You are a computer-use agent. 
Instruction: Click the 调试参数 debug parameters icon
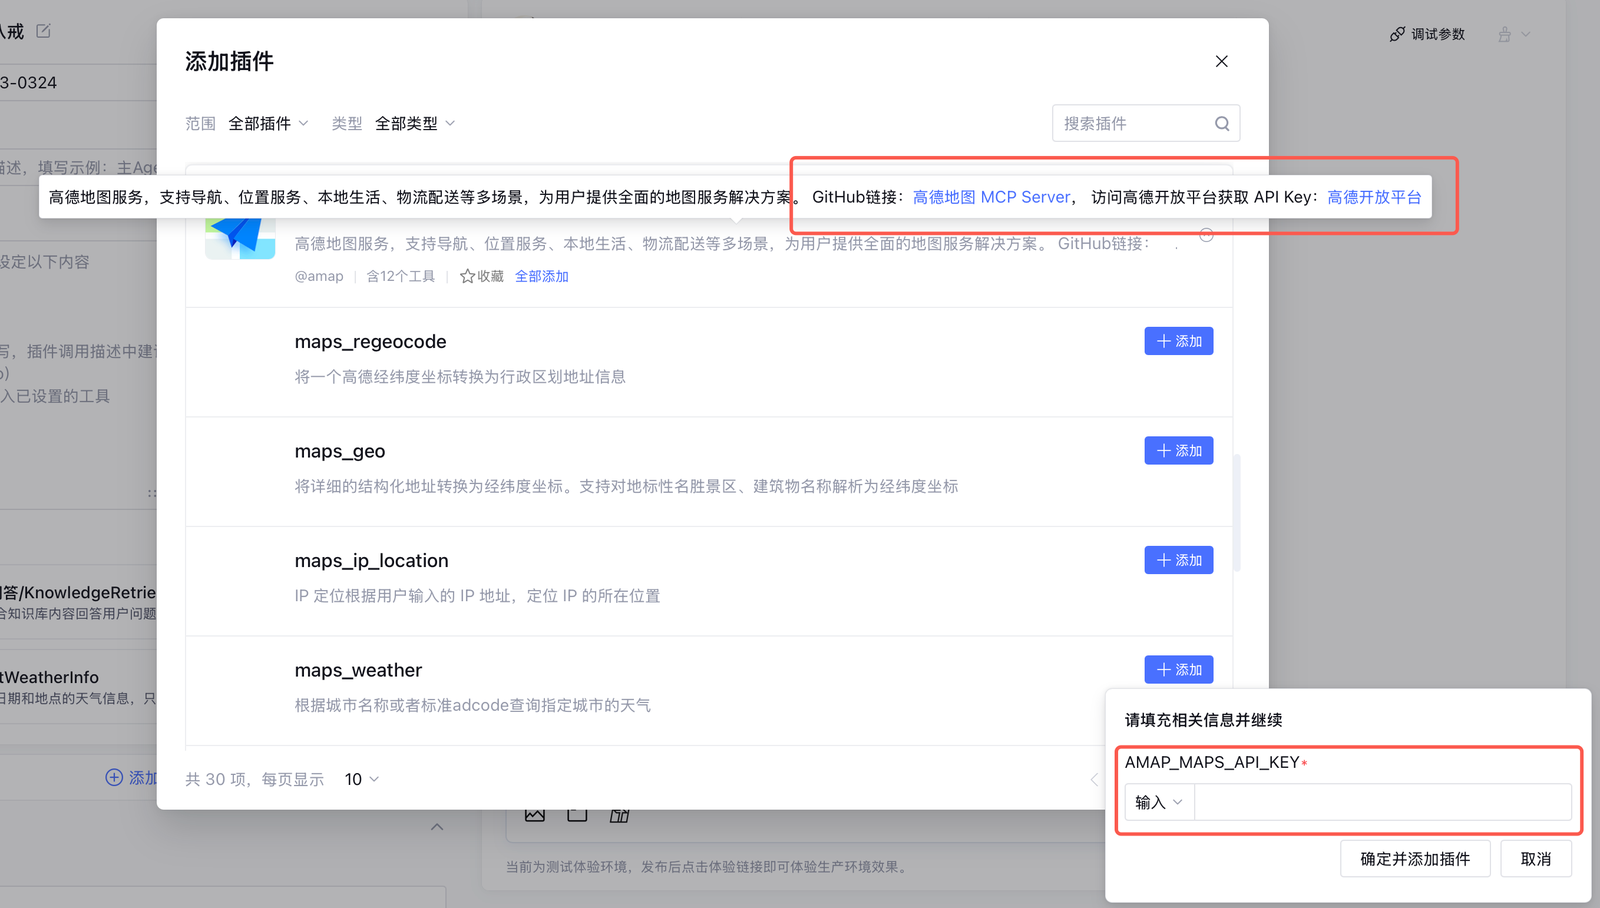(1397, 34)
